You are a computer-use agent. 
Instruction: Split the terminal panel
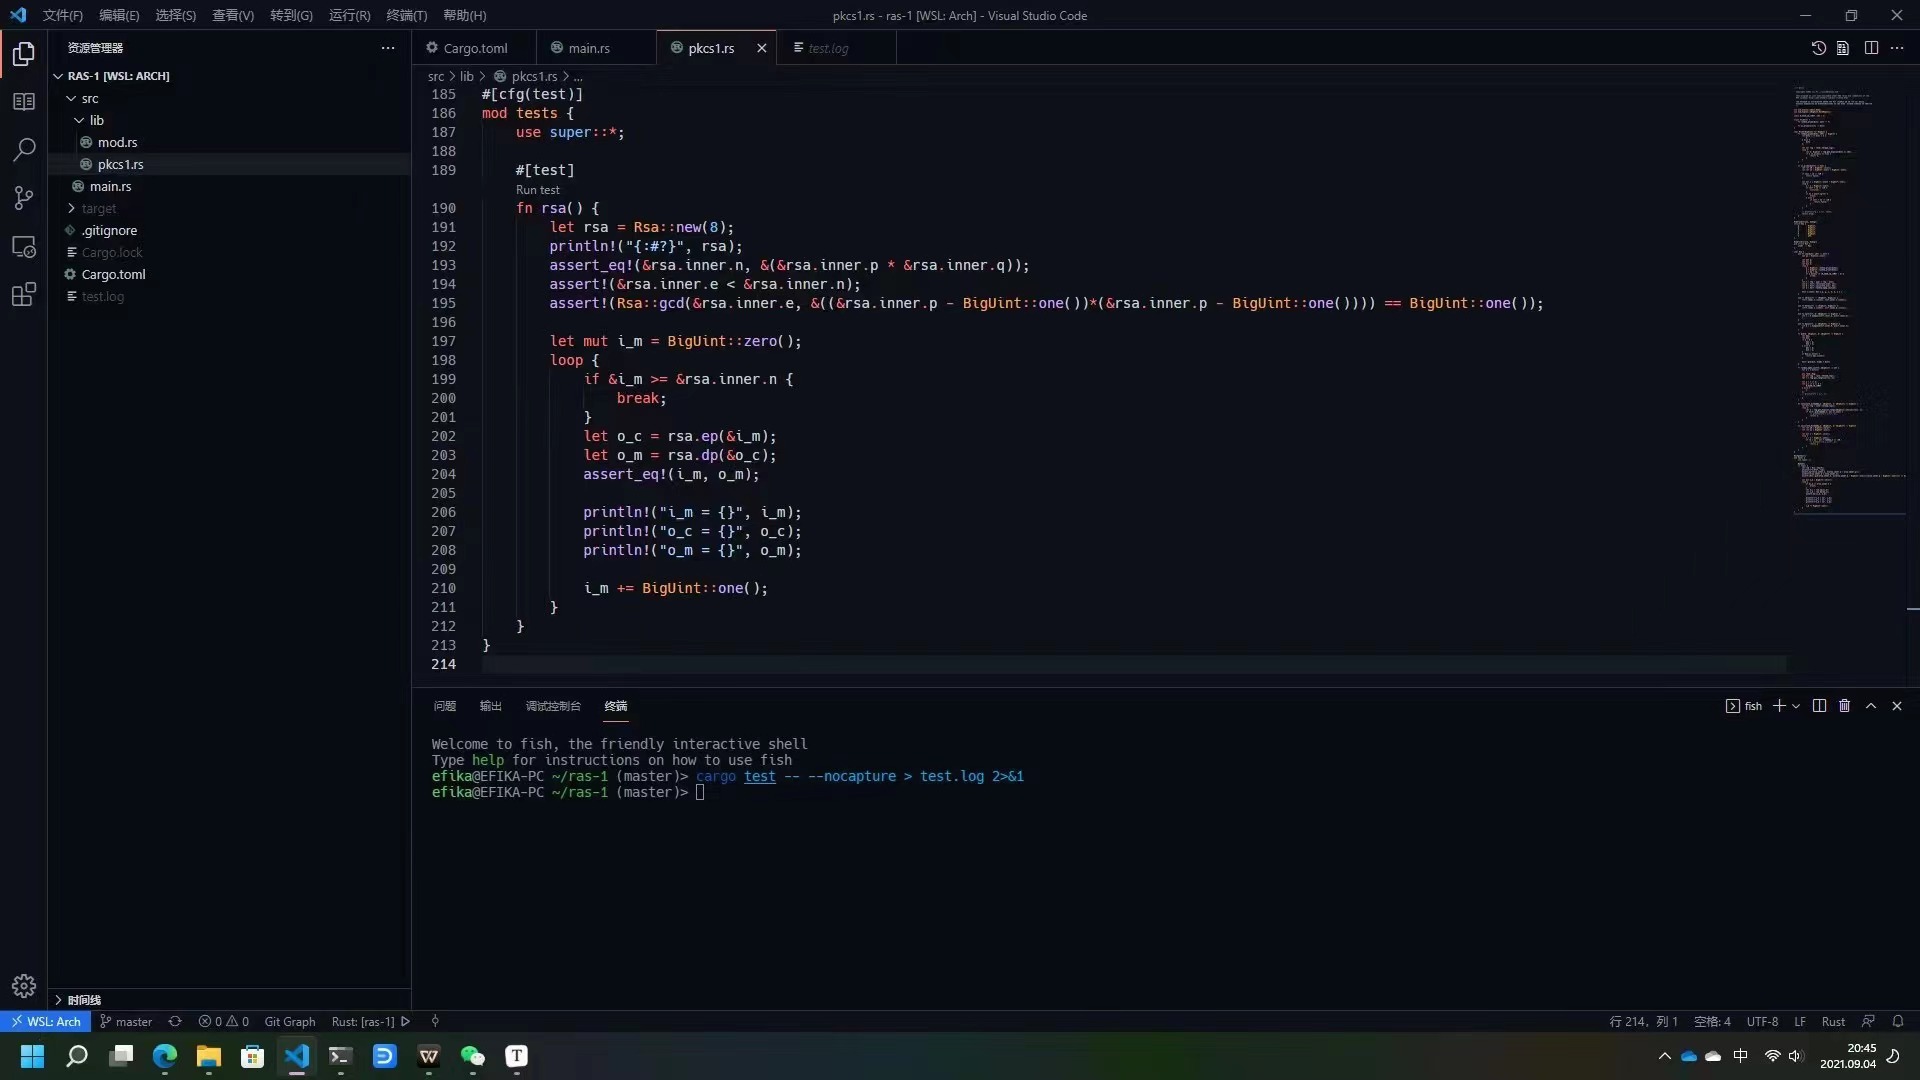click(1819, 706)
